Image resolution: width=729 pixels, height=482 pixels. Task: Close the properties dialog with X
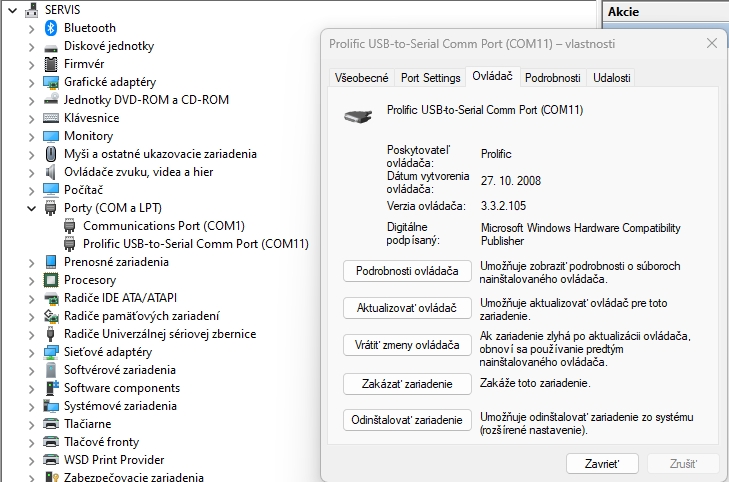[x=711, y=43]
